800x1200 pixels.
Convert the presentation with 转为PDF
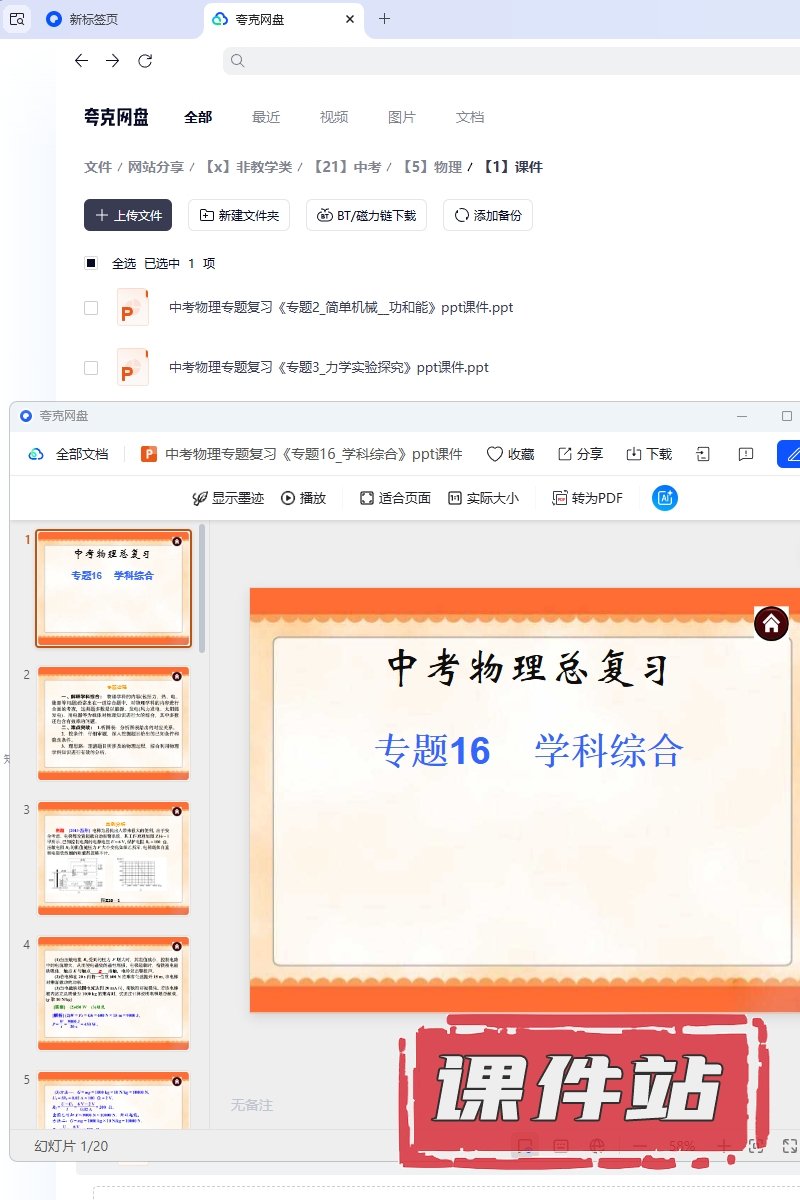(x=587, y=498)
